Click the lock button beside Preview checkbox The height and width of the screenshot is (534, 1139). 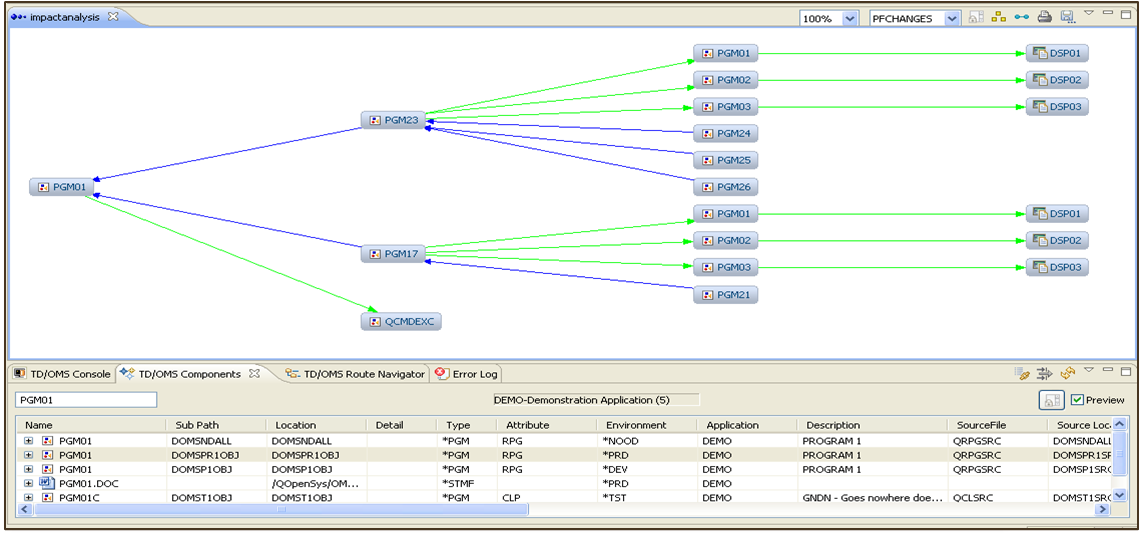(1052, 400)
